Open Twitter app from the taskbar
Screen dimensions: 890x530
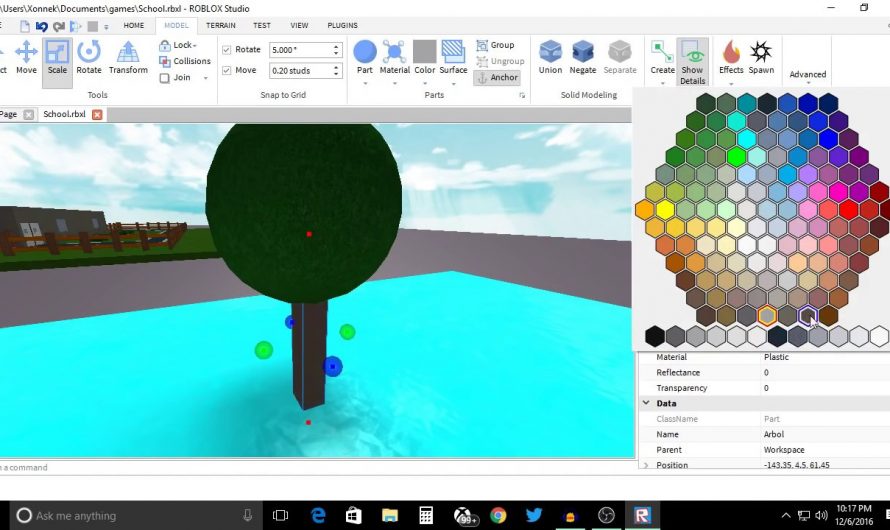tap(534, 515)
